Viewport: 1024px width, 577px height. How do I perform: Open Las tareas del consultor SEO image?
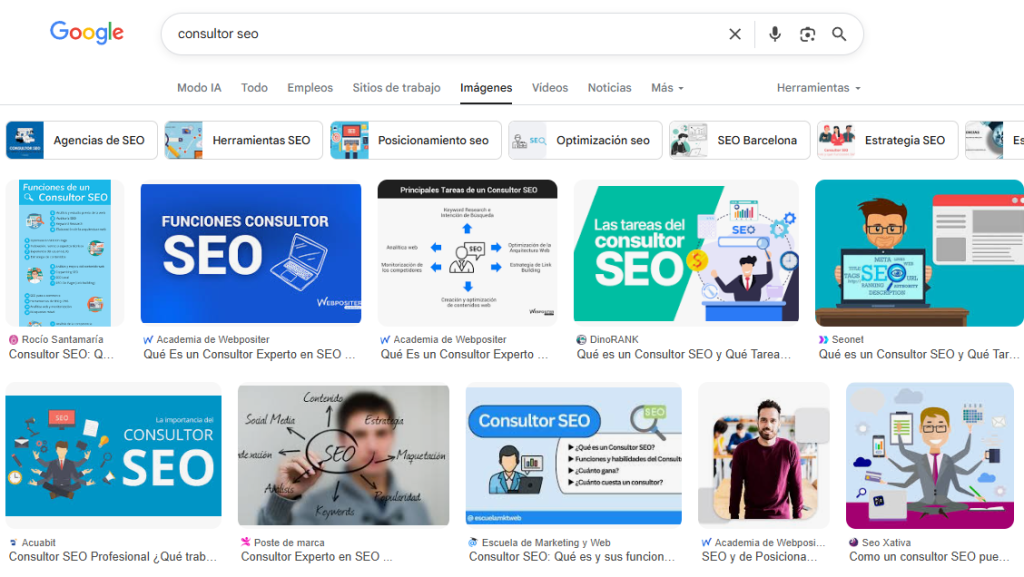686,253
